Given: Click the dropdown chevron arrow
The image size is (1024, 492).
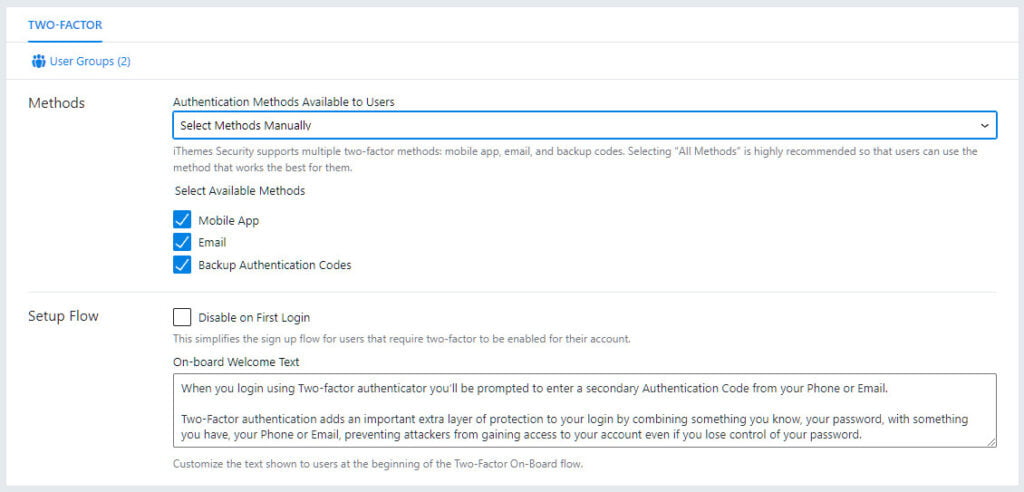Looking at the screenshot, I should [984, 125].
